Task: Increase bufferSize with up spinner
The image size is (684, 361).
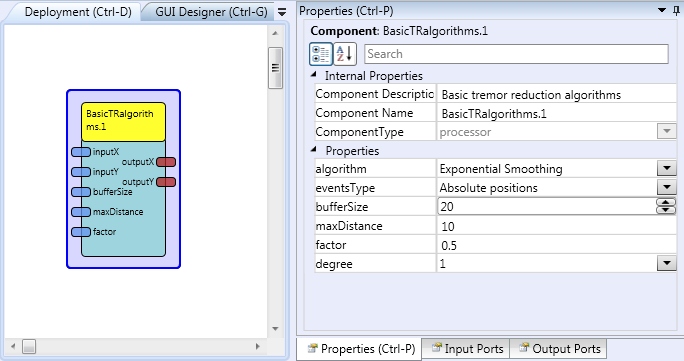Action: click(666, 202)
